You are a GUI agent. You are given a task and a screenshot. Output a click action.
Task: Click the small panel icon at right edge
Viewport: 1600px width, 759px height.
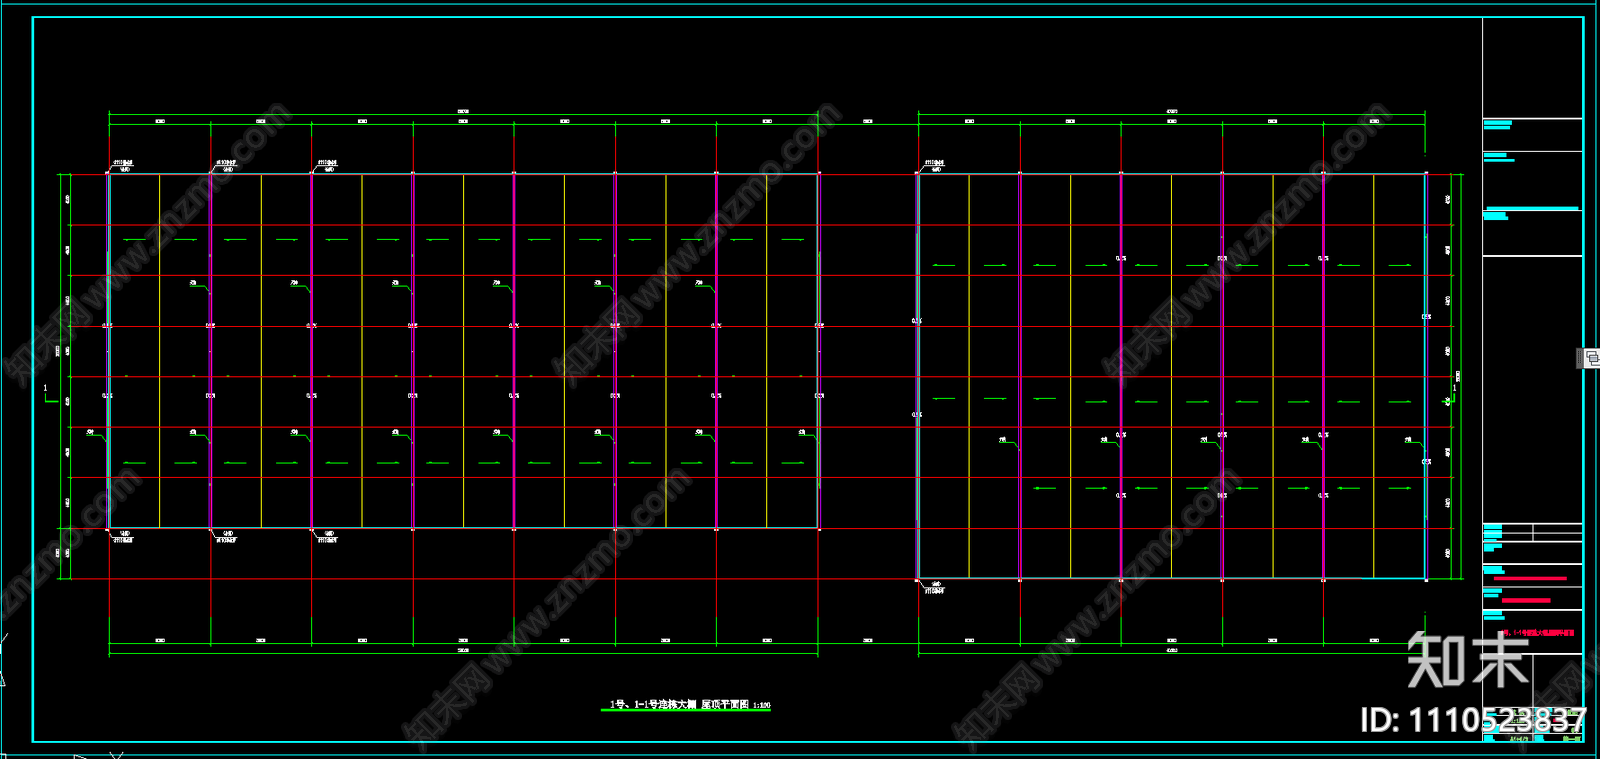pos(1591,358)
